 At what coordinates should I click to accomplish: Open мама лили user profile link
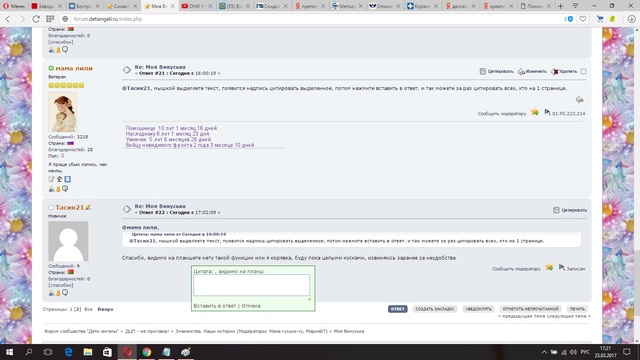tap(74, 68)
